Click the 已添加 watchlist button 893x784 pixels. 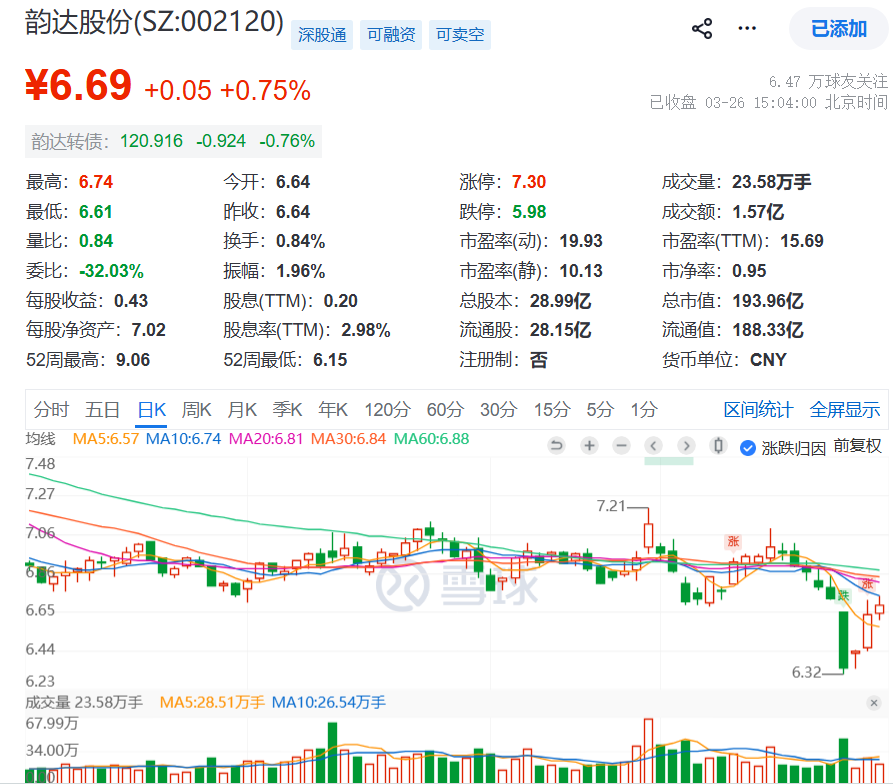[838, 28]
